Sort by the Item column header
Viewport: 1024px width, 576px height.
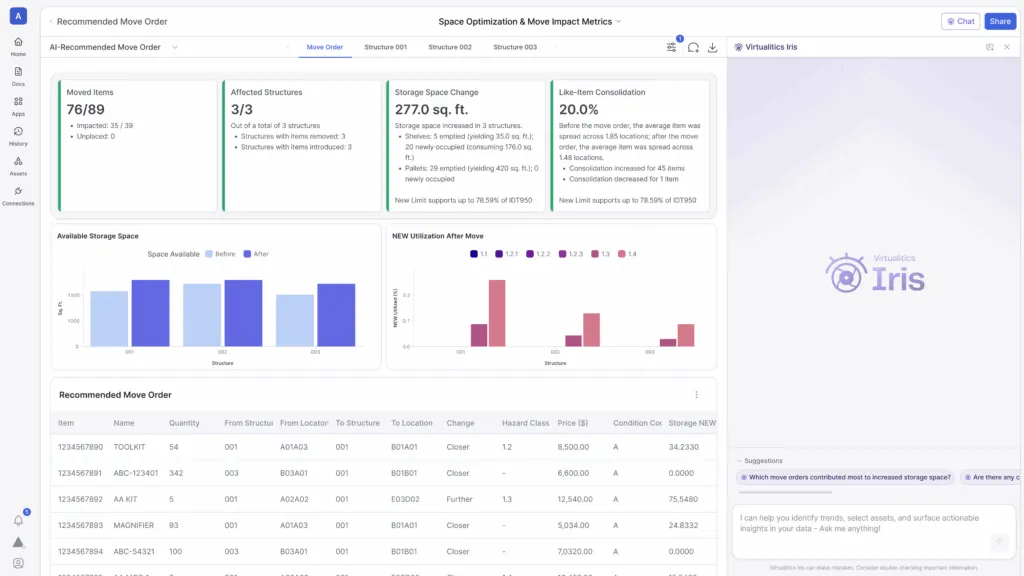[66, 423]
